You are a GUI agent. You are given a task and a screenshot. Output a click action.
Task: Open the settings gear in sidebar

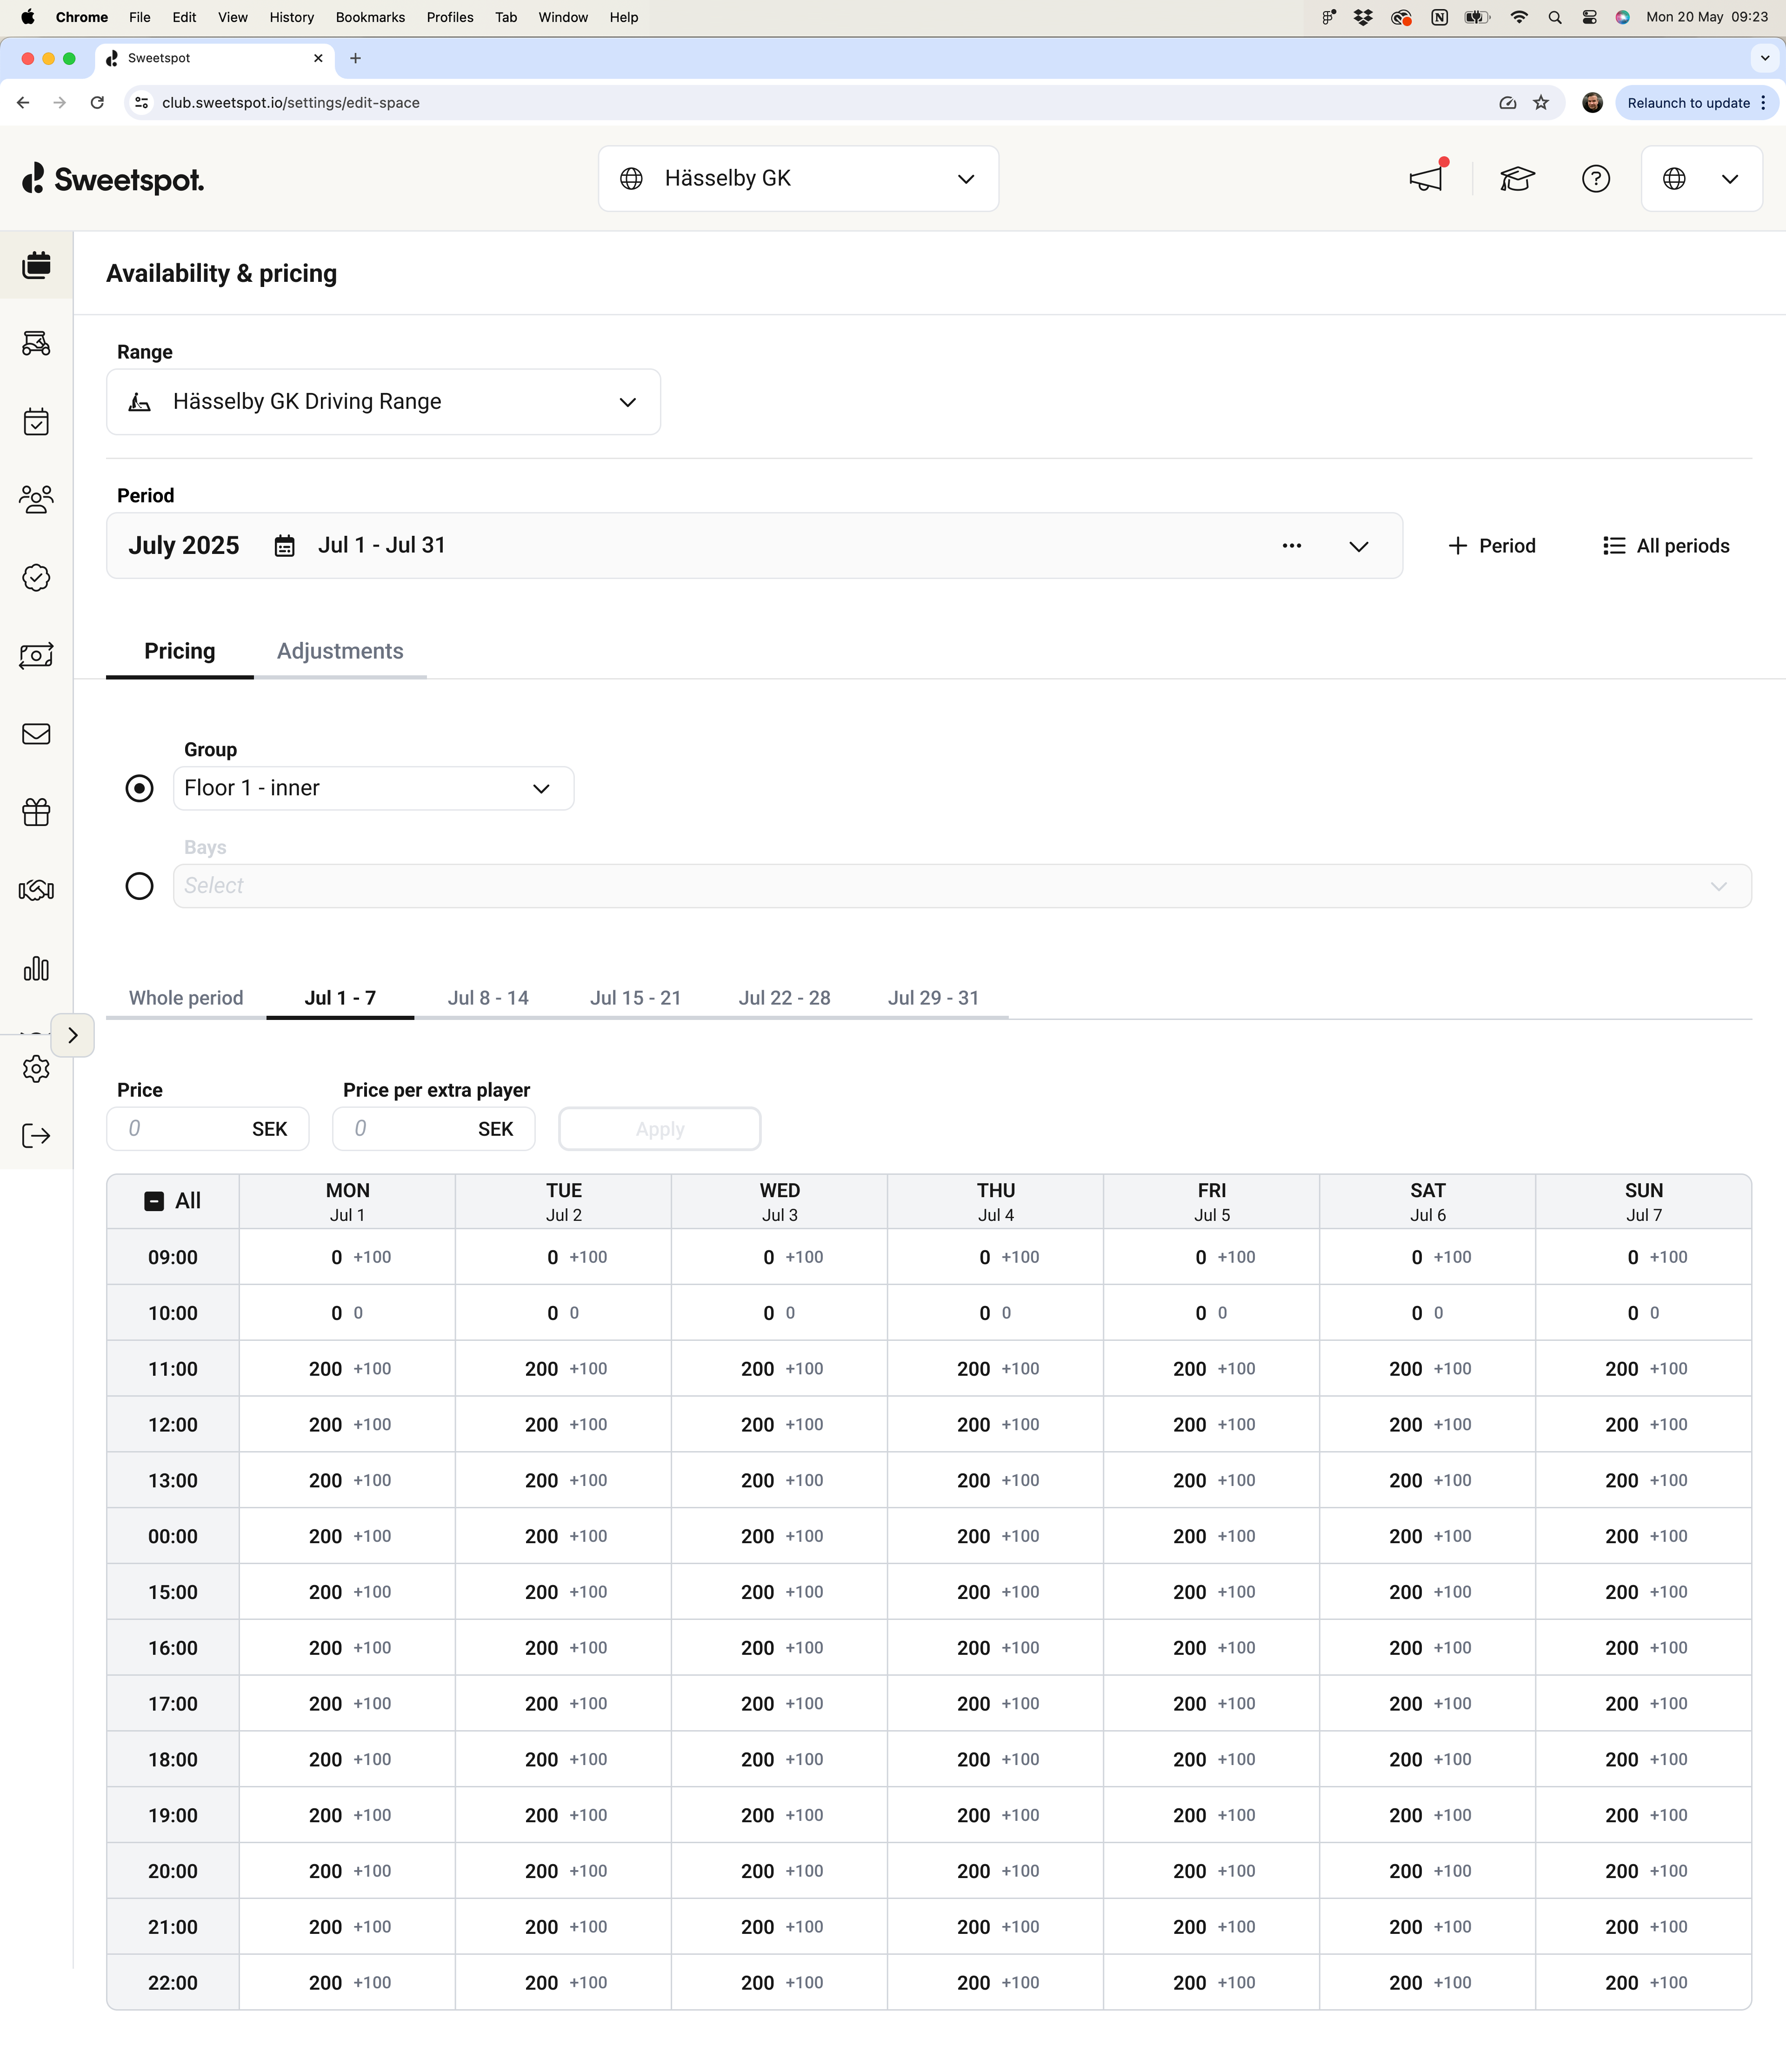(x=36, y=1069)
